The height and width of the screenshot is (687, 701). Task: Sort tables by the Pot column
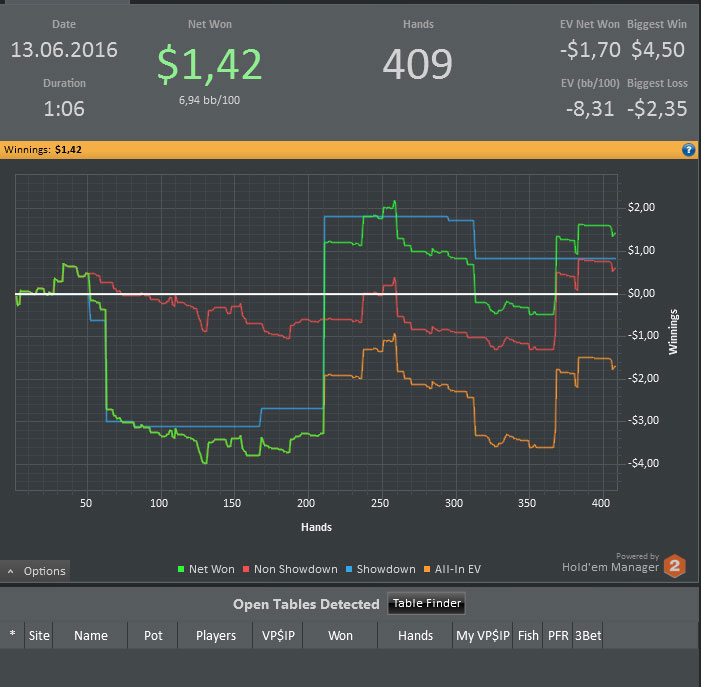tap(153, 635)
